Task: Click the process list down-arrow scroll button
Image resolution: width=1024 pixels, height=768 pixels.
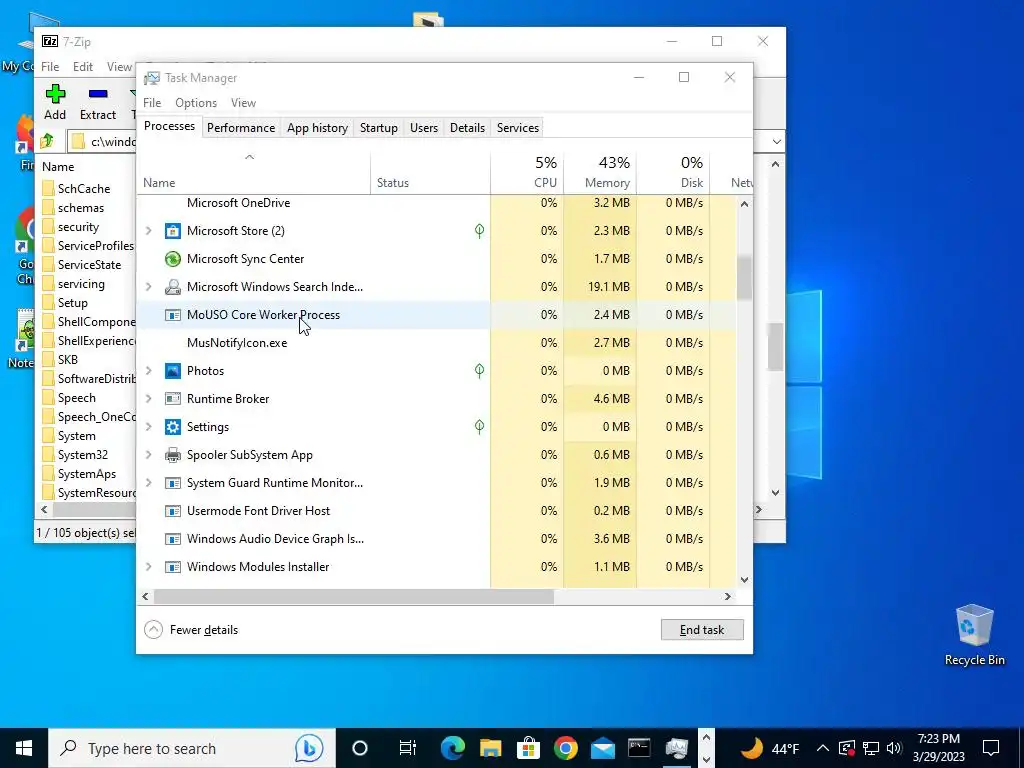Action: tap(744, 580)
